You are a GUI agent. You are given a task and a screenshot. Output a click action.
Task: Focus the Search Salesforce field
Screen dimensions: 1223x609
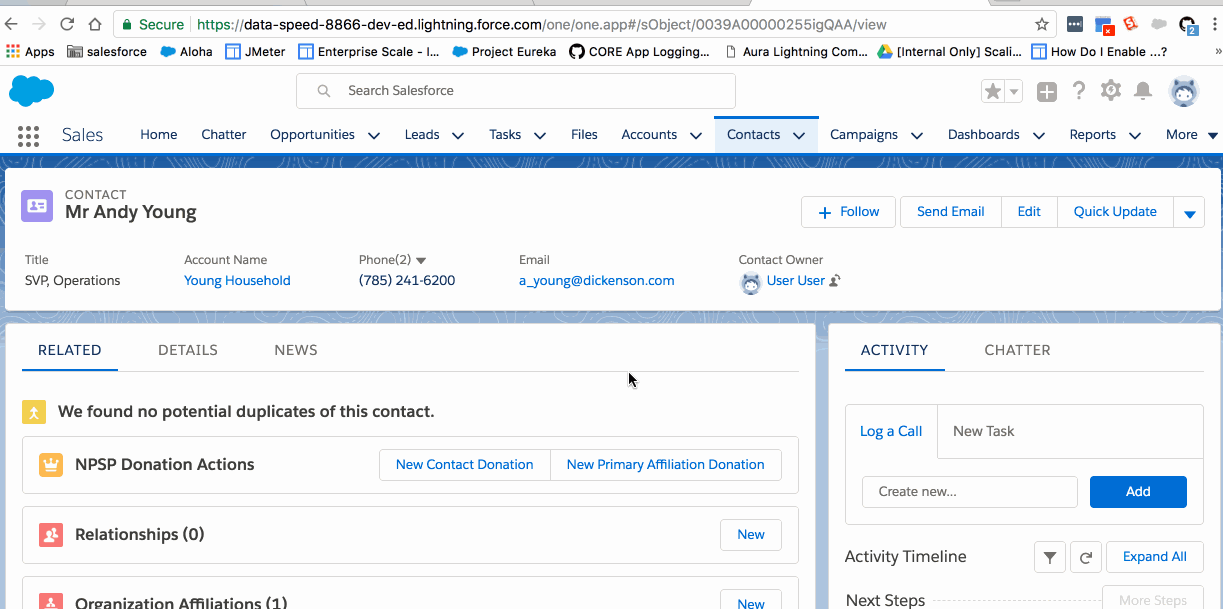coord(516,91)
